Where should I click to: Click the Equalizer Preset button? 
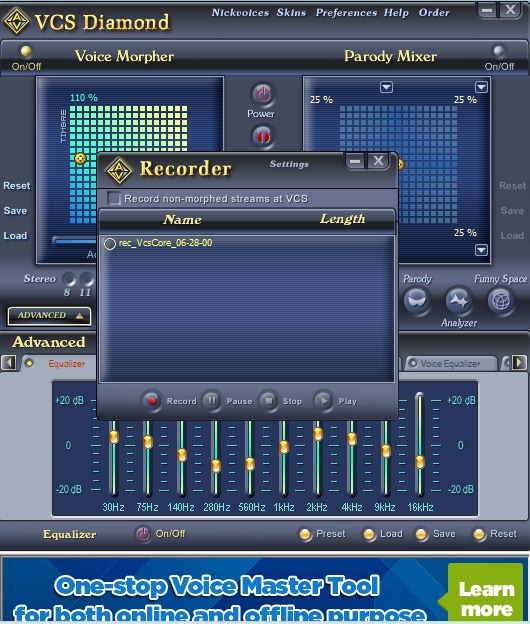305,534
